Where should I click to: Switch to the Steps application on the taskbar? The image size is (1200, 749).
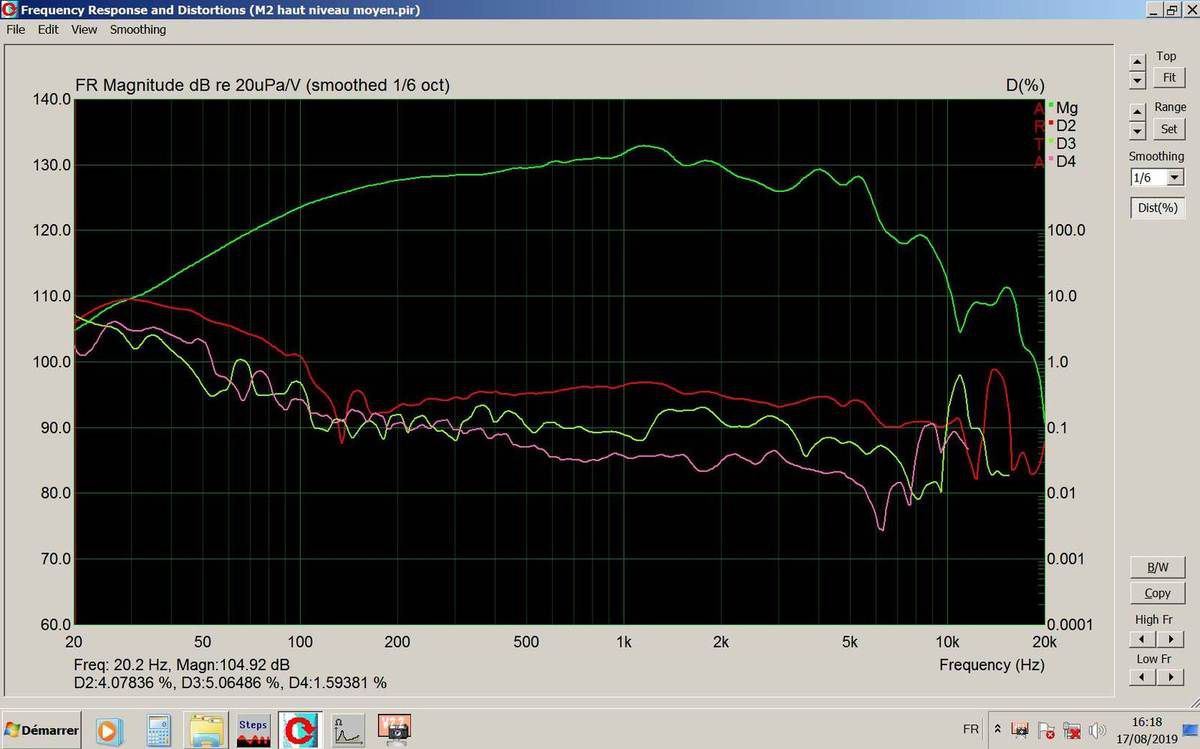click(x=253, y=730)
